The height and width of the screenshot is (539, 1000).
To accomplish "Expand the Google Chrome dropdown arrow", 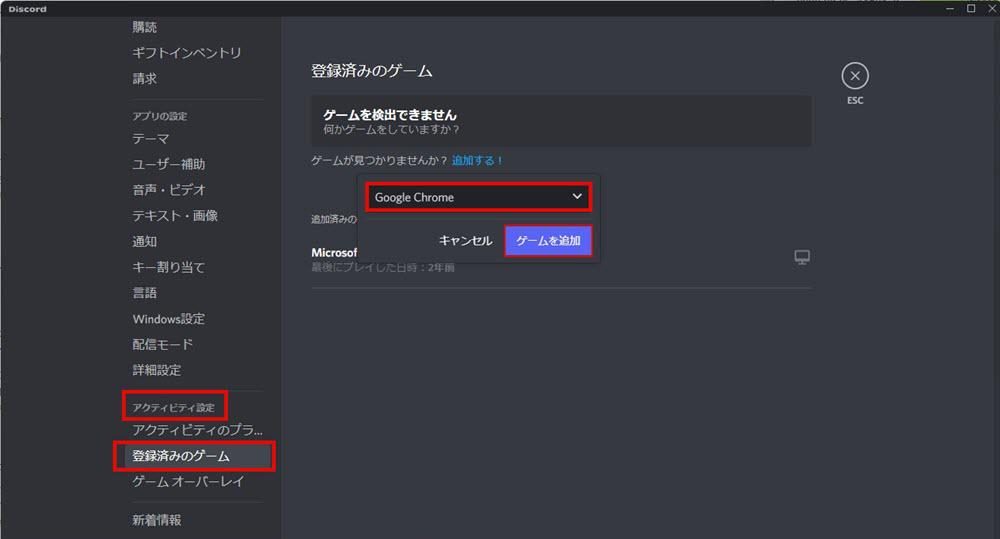I will pos(577,197).
